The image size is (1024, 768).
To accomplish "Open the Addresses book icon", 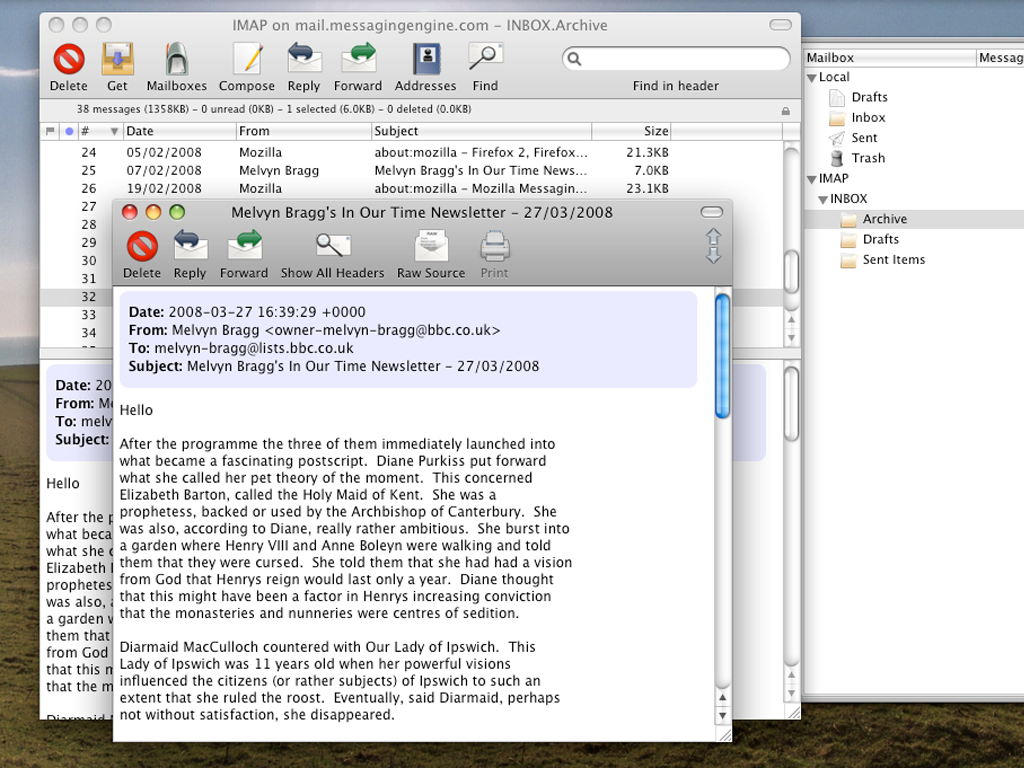I will [426, 59].
